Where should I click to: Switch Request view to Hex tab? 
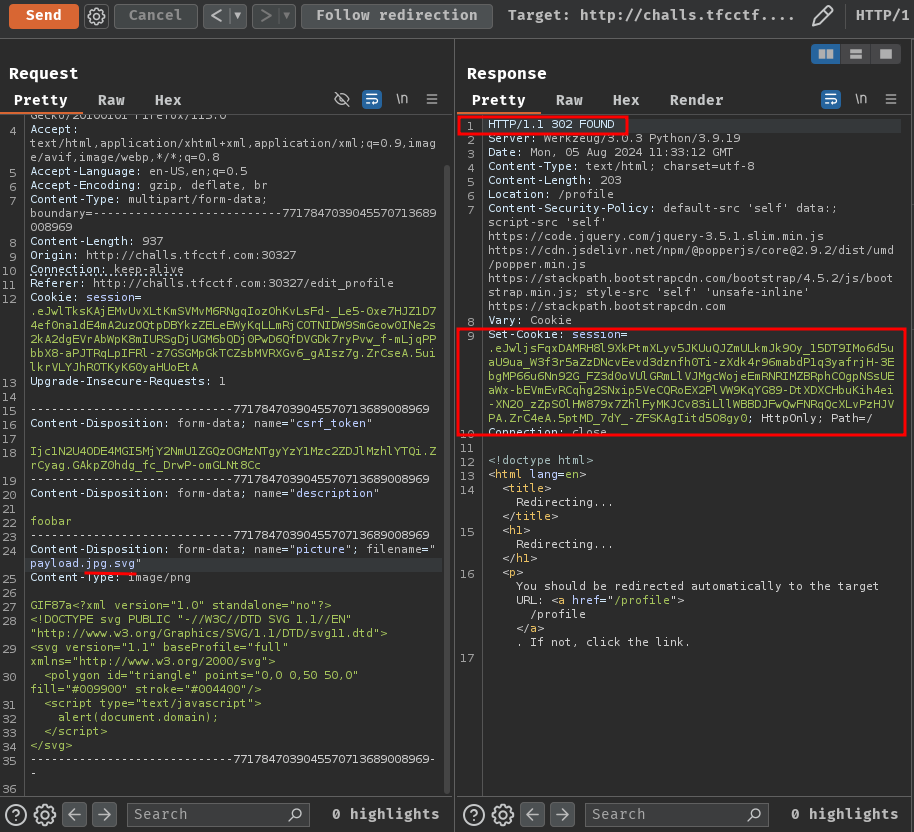tap(168, 100)
